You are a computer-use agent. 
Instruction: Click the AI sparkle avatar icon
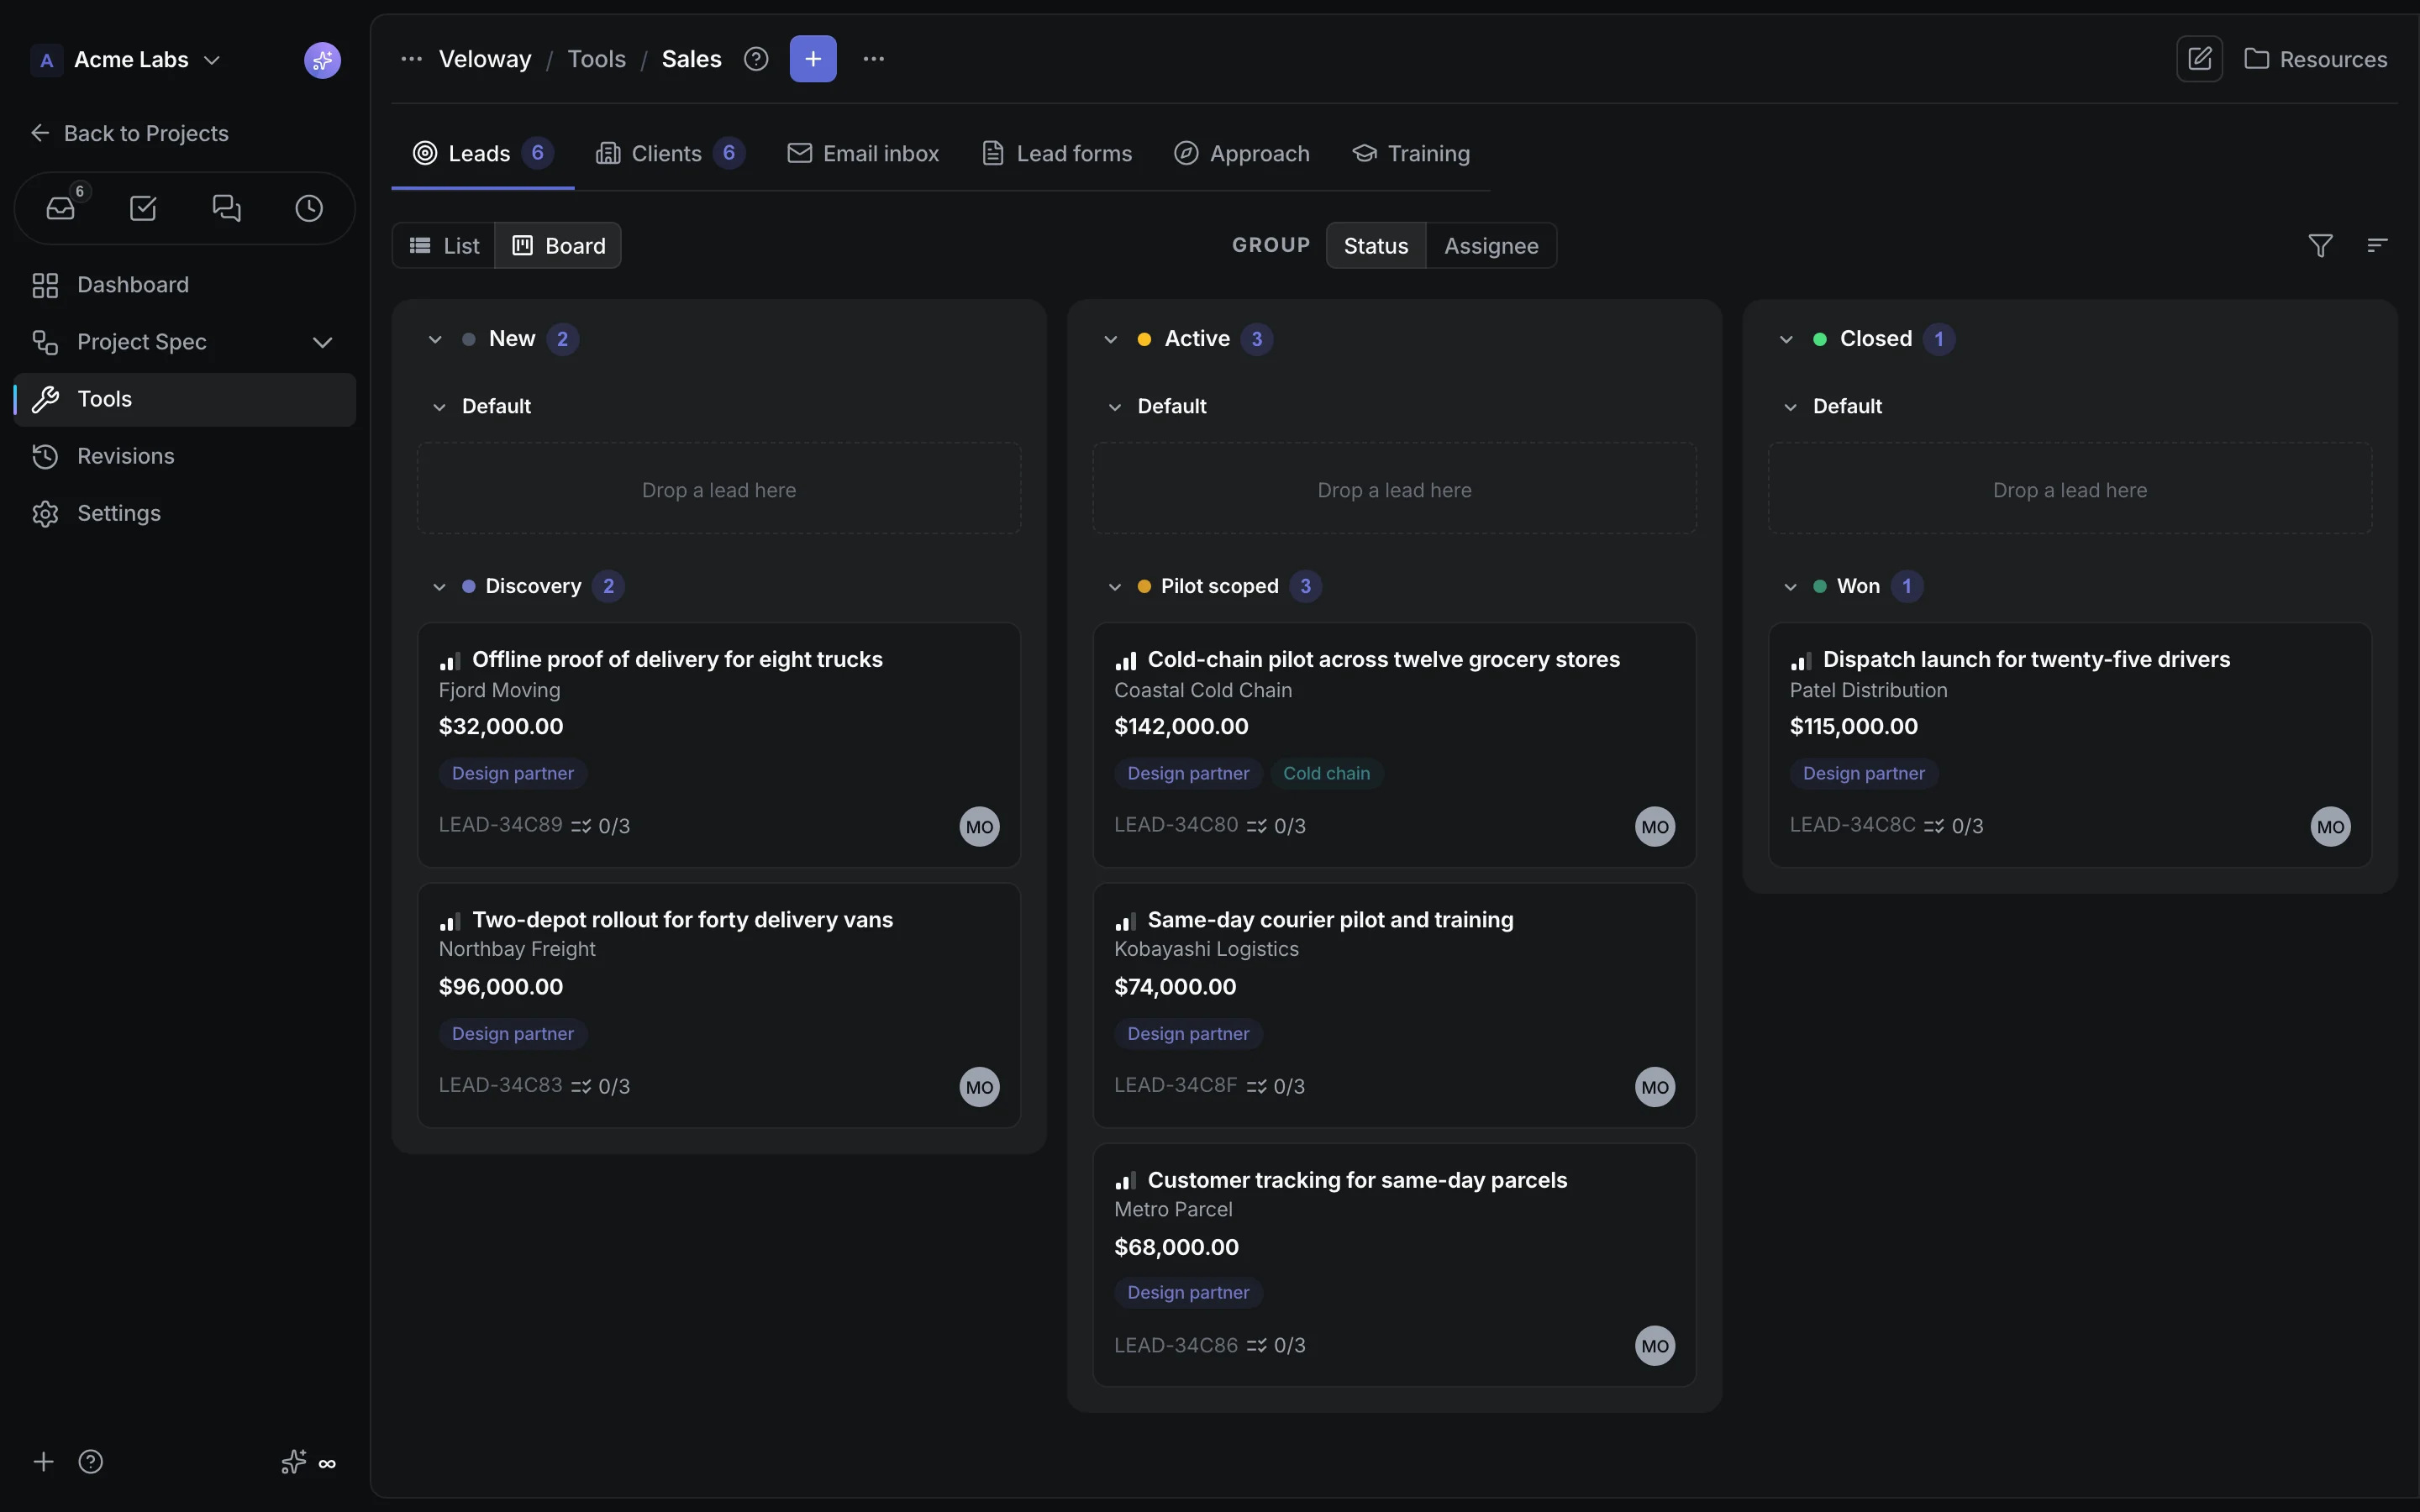322,60
